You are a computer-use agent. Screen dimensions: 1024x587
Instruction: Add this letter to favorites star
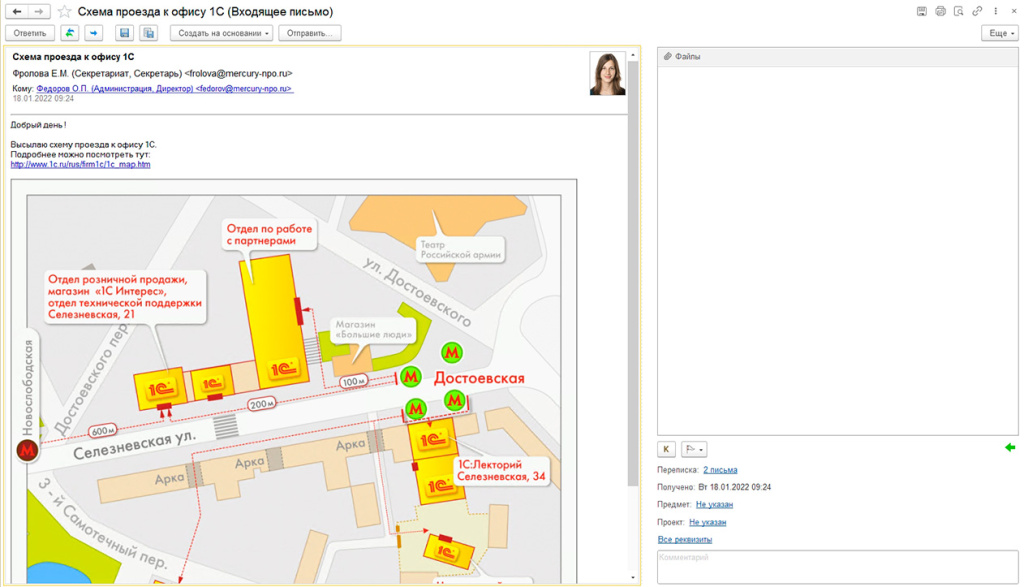[x=64, y=12]
